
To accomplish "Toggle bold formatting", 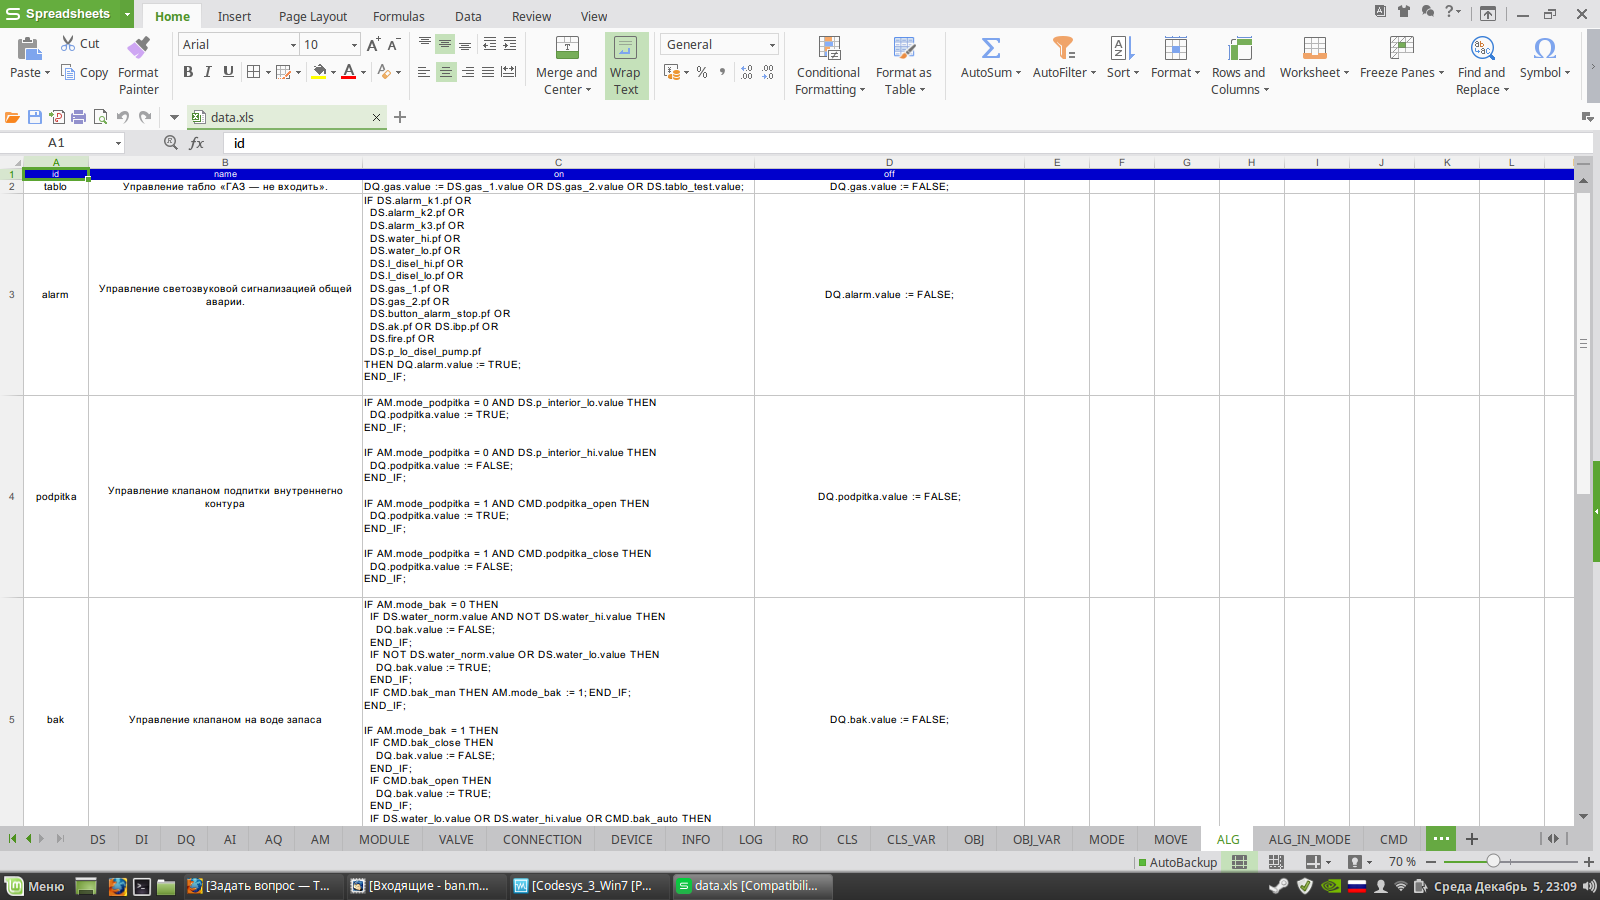I will [187, 72].
